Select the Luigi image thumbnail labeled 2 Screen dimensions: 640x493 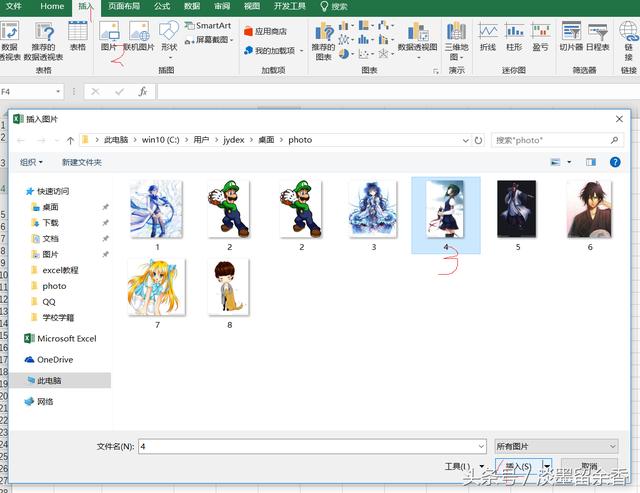[x=230, y=212]
